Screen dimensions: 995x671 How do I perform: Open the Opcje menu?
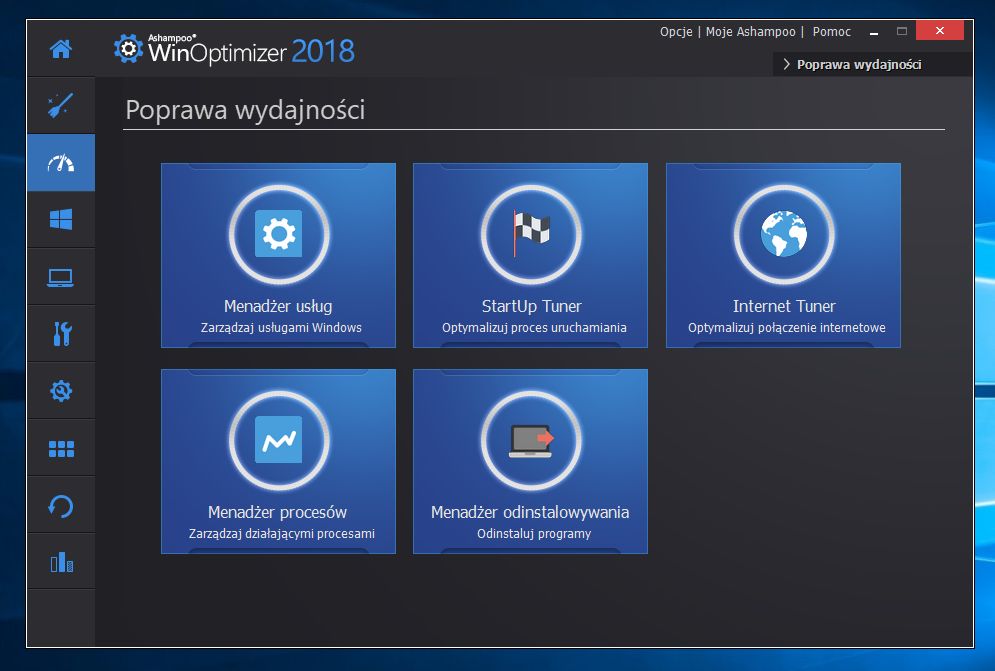(676, 32)
